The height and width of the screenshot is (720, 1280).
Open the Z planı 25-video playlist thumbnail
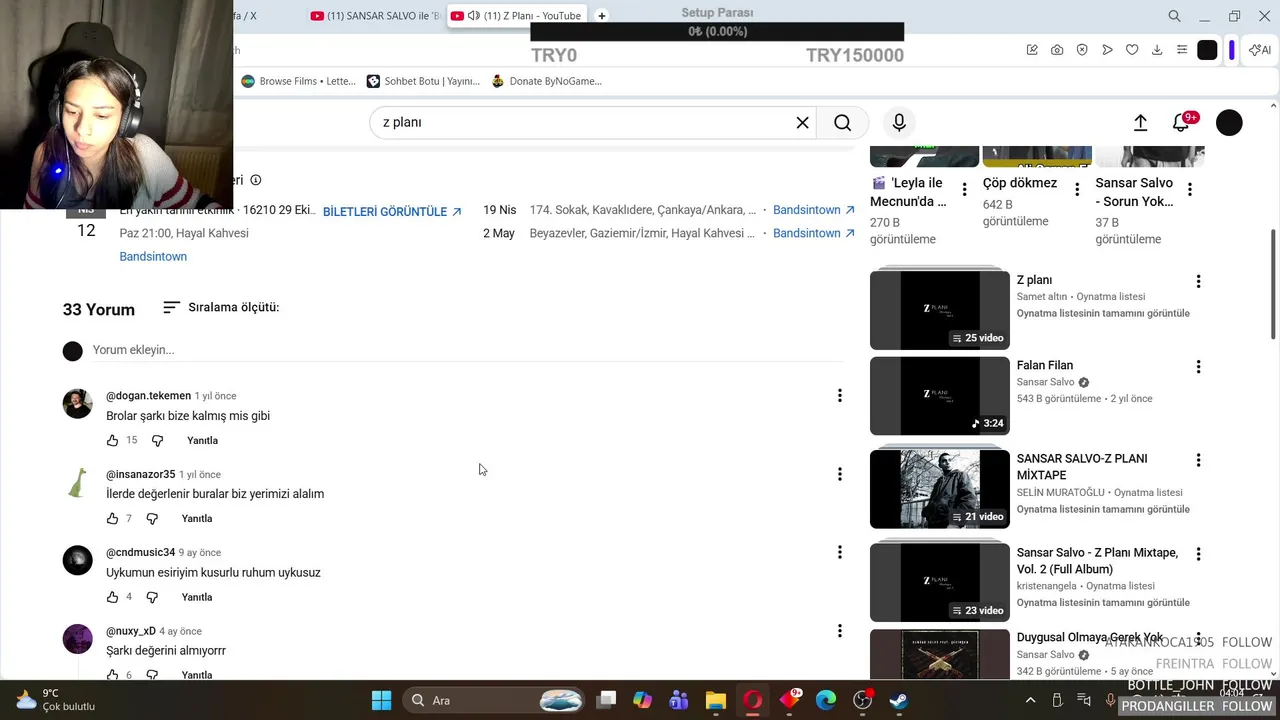click(940, 309)
